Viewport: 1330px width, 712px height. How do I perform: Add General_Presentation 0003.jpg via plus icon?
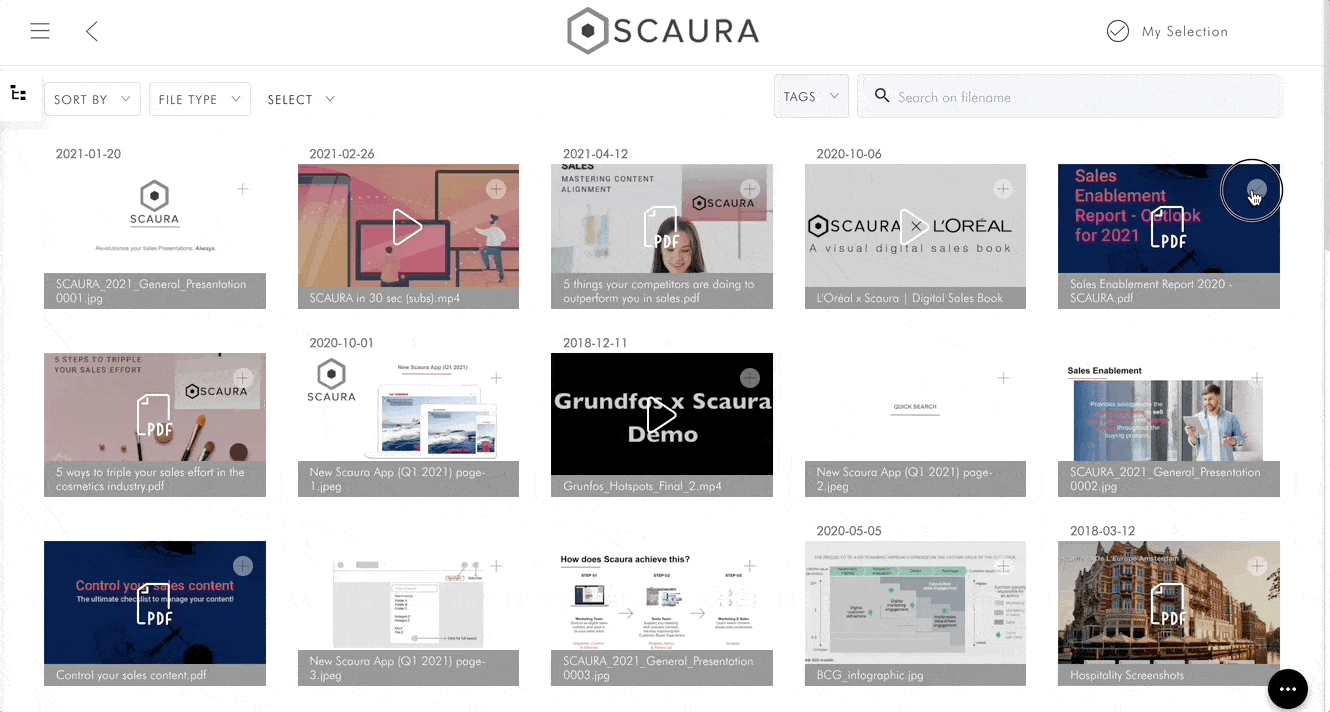[x=750, y=566]
